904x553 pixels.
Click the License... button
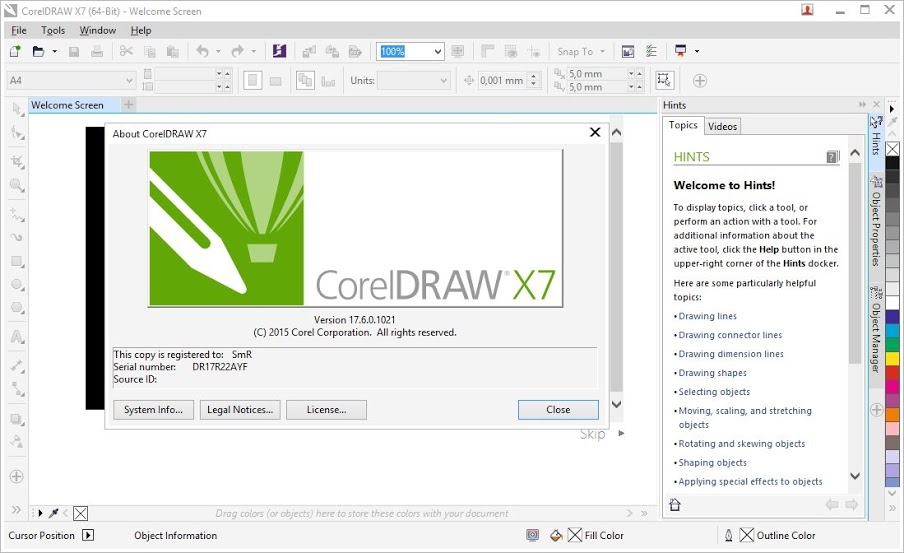(x=326, y=409)
